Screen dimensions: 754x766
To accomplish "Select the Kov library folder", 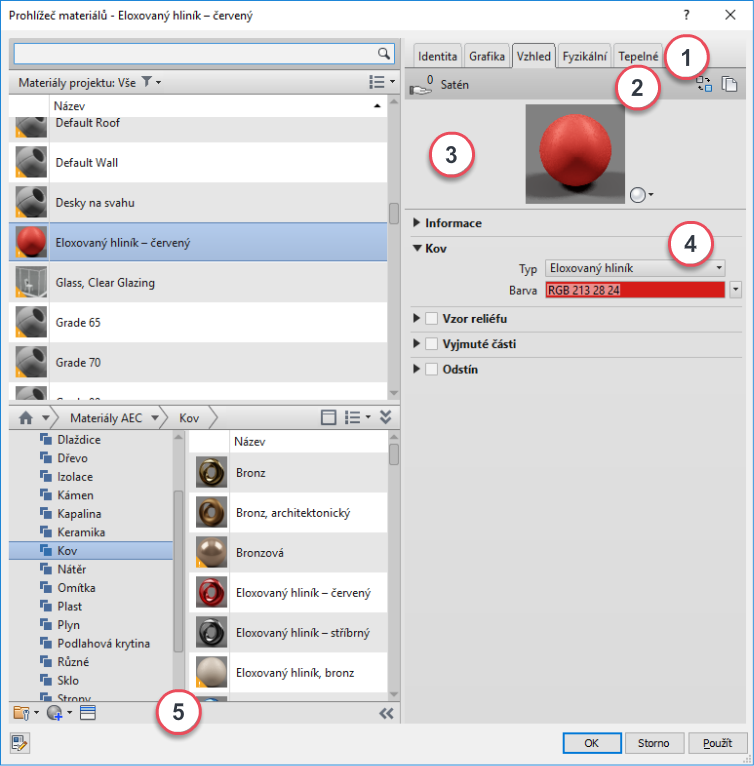I will click(x=91, y=551).
